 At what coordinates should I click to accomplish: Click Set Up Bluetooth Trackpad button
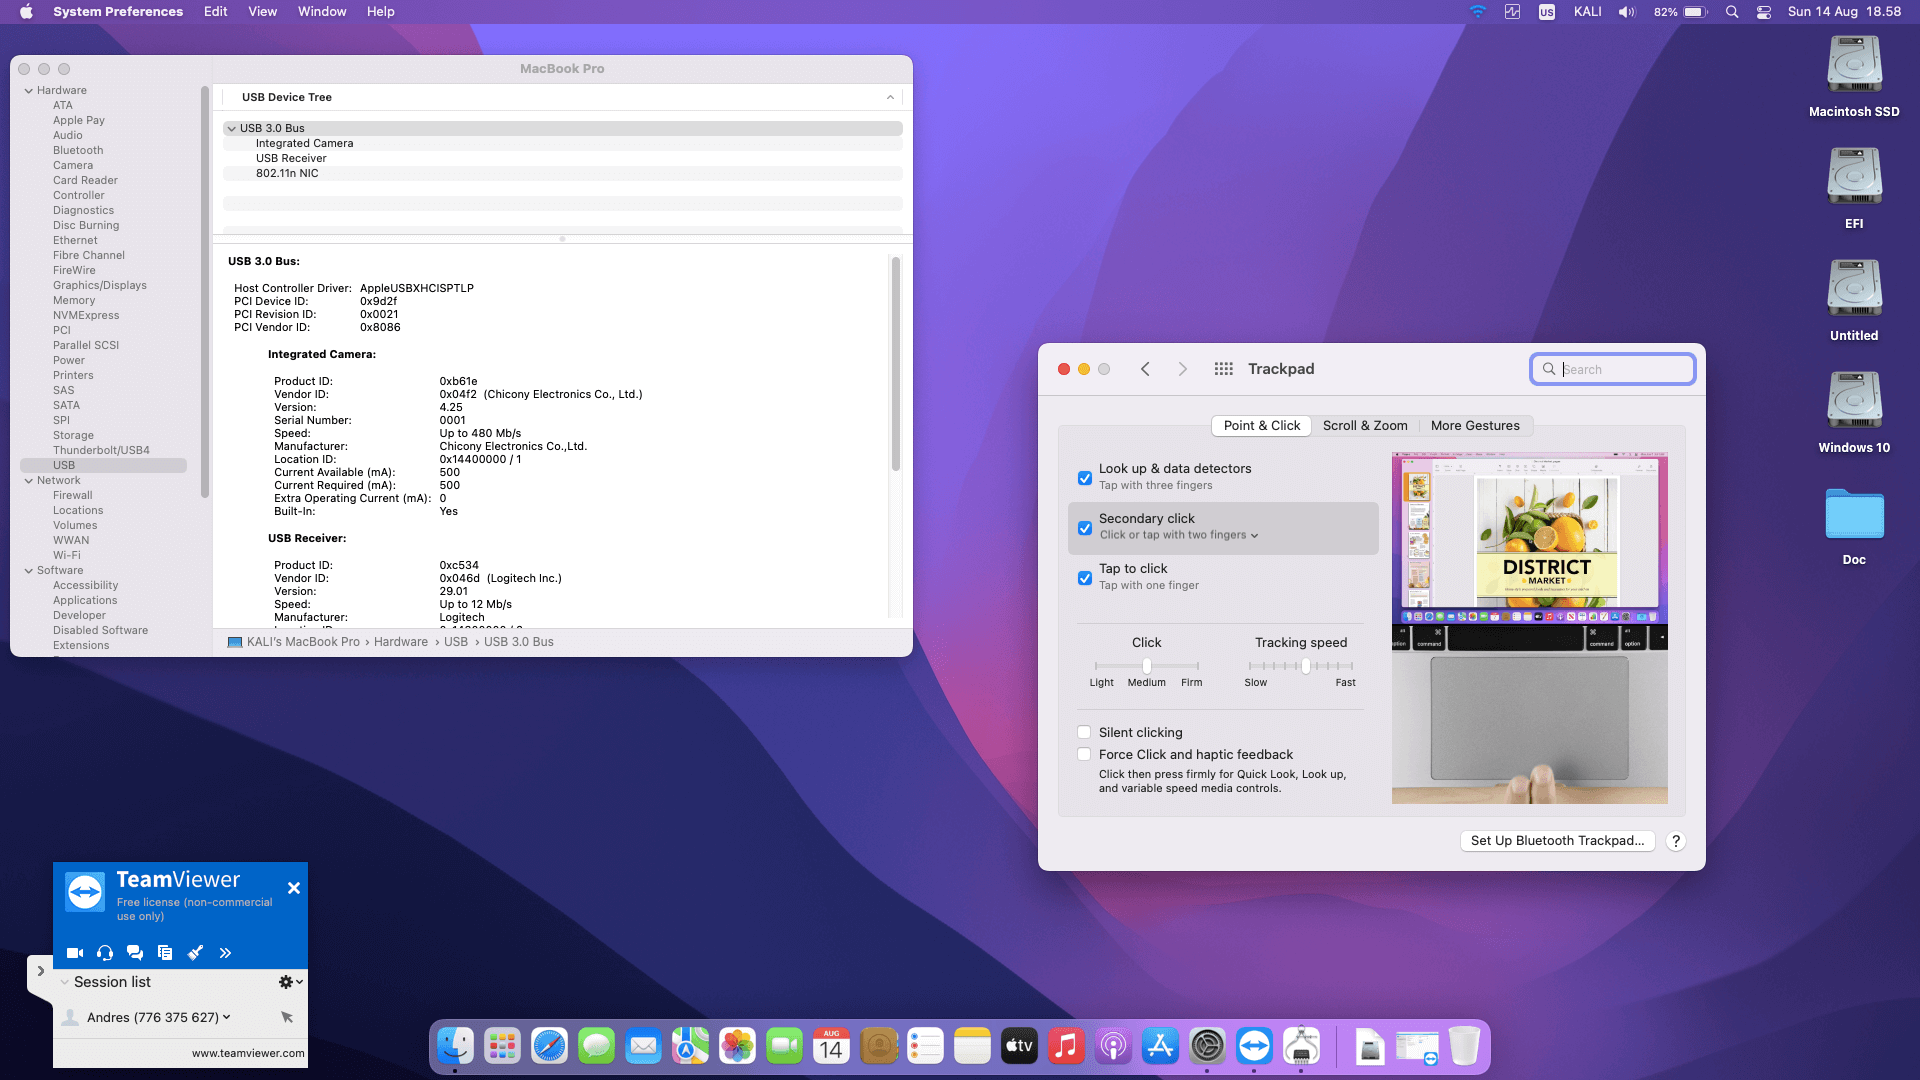1556,841
